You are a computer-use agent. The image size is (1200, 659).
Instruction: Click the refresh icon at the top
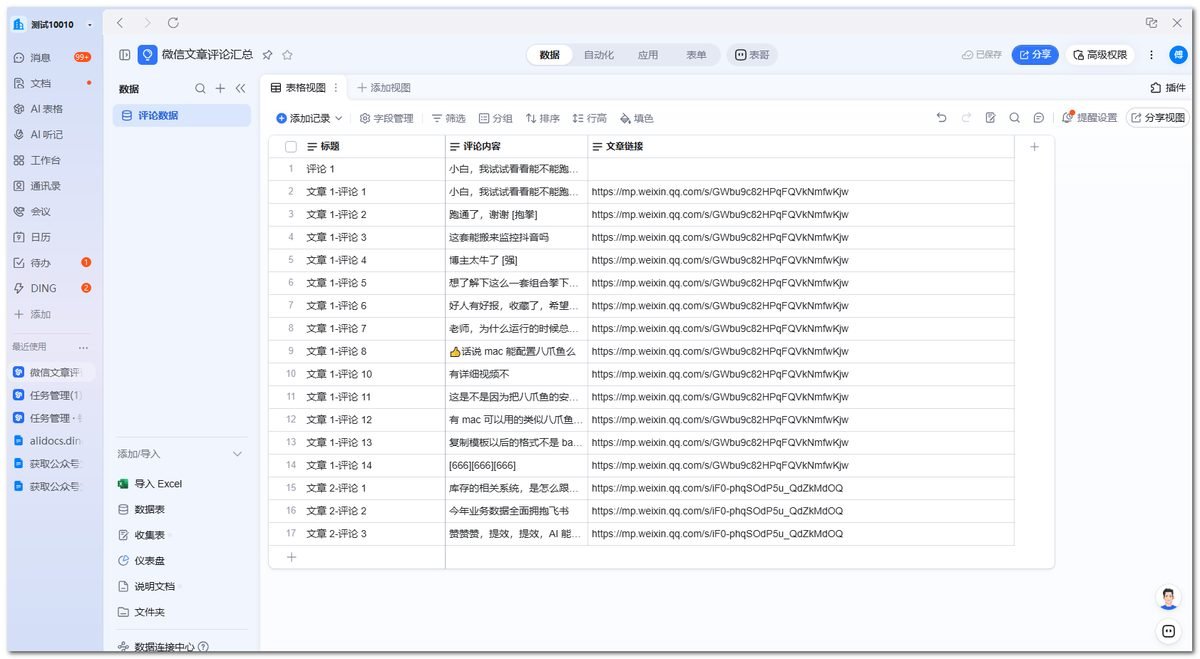point(173,23)
